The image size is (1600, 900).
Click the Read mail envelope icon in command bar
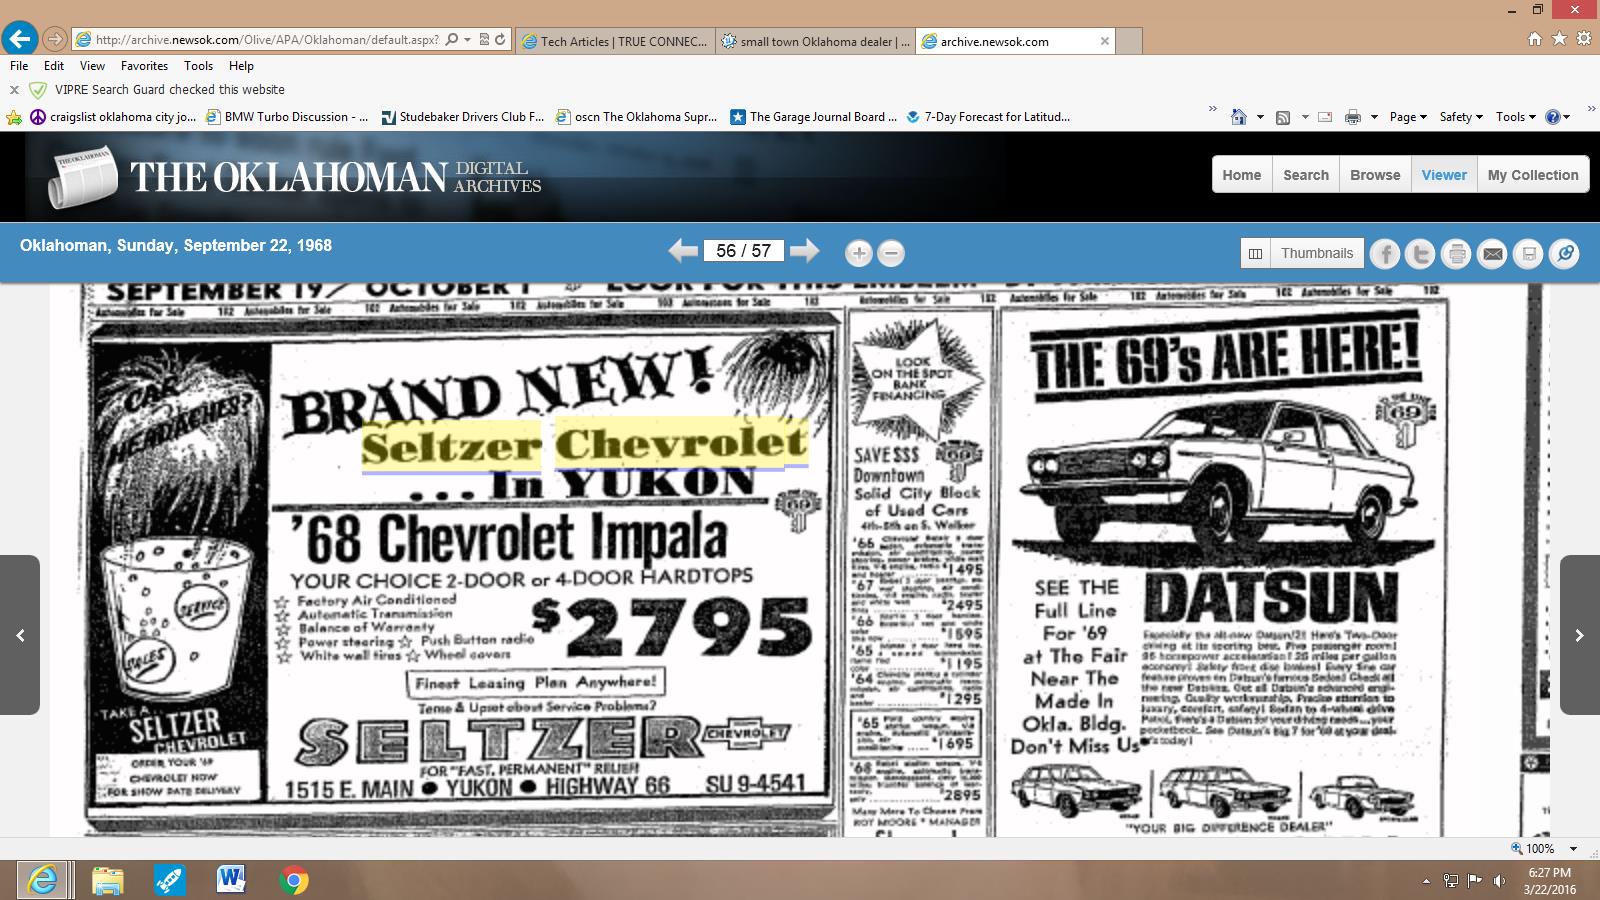1325,117
